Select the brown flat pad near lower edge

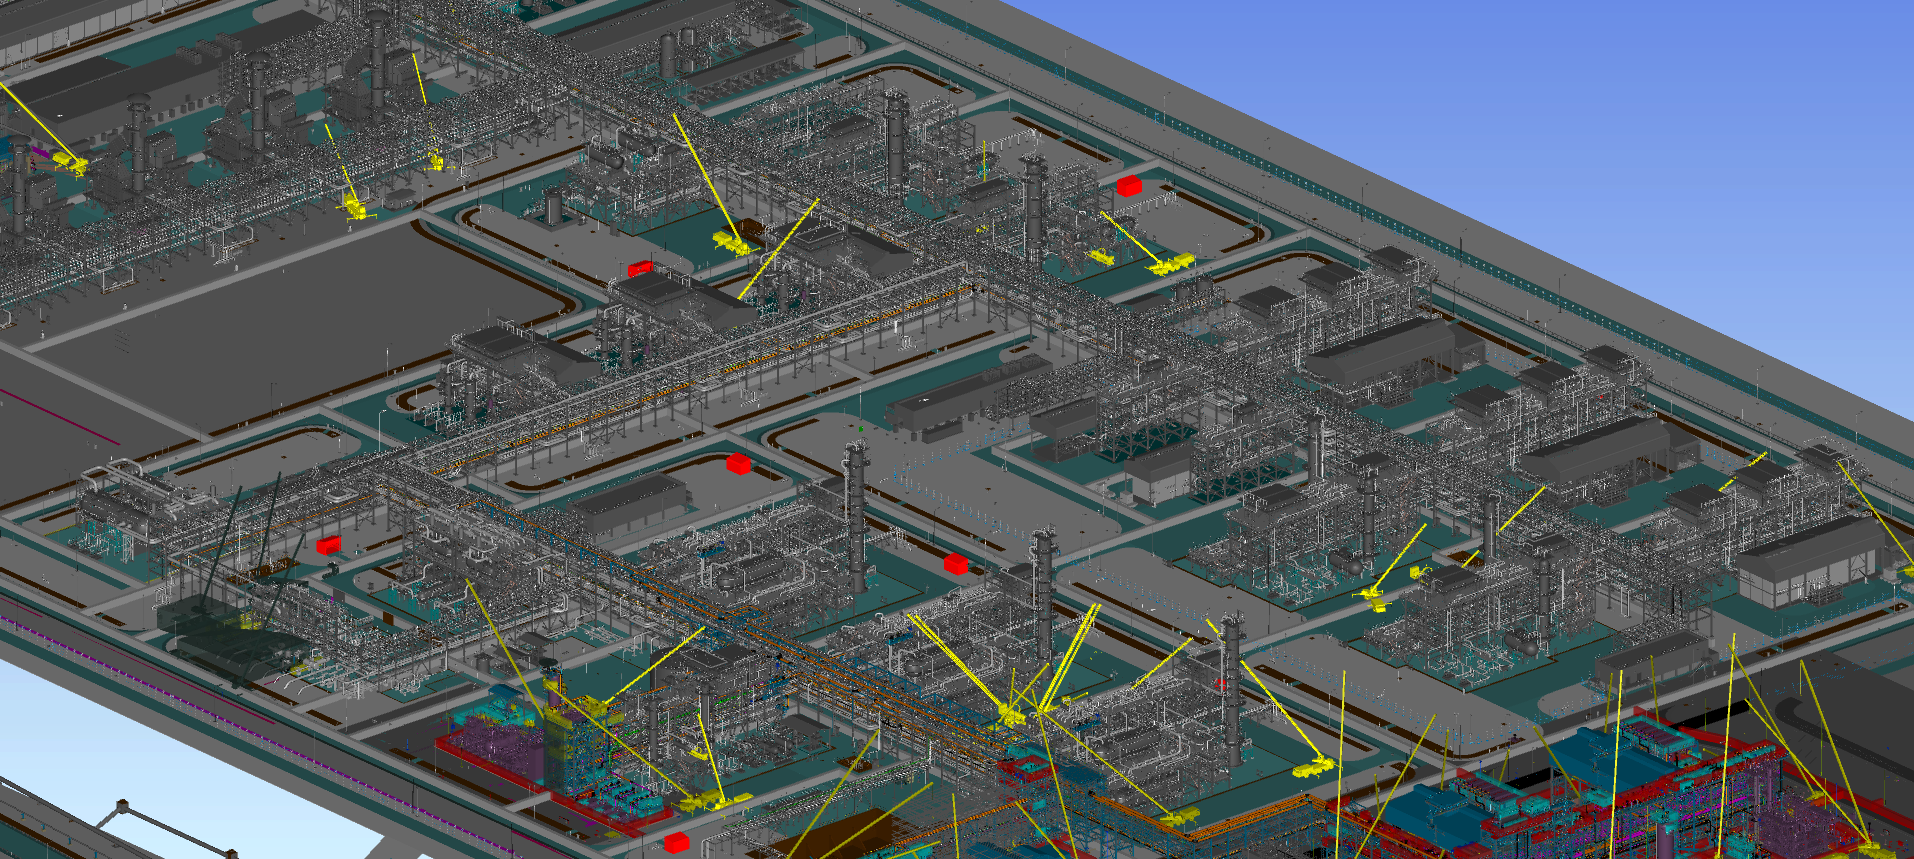(x=838, y=836)
